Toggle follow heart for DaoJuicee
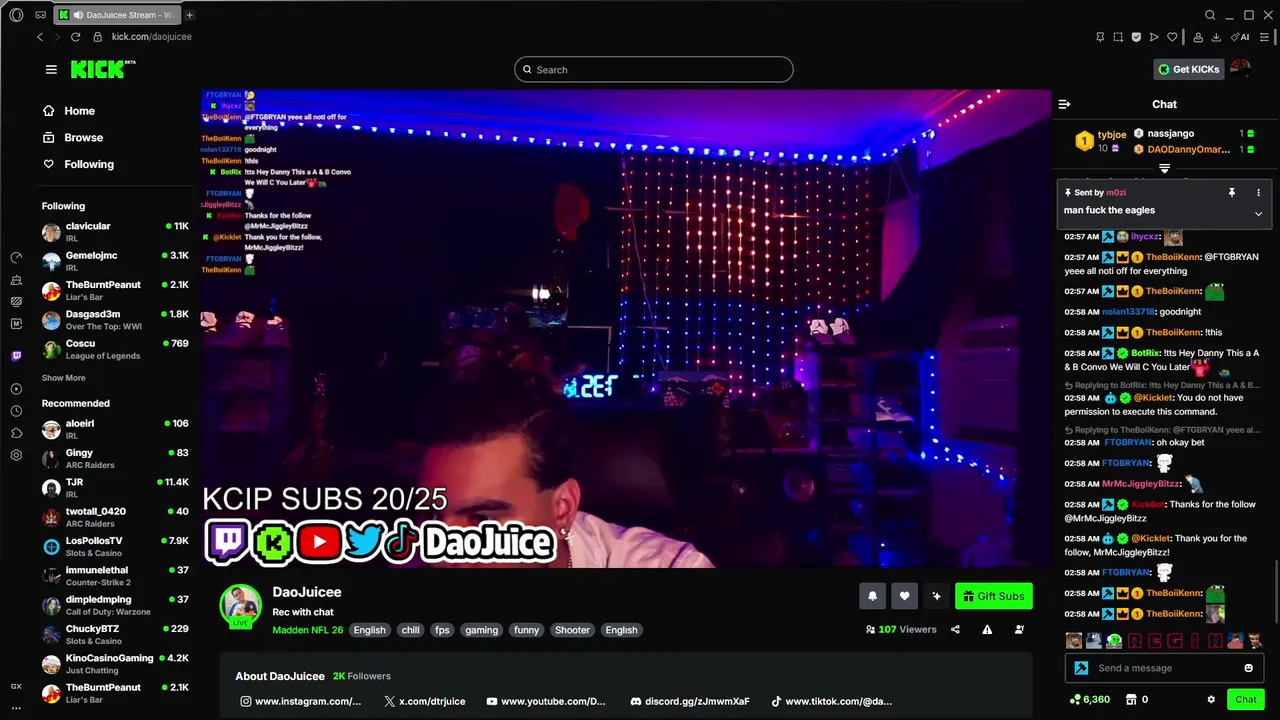 pos(904,596)
